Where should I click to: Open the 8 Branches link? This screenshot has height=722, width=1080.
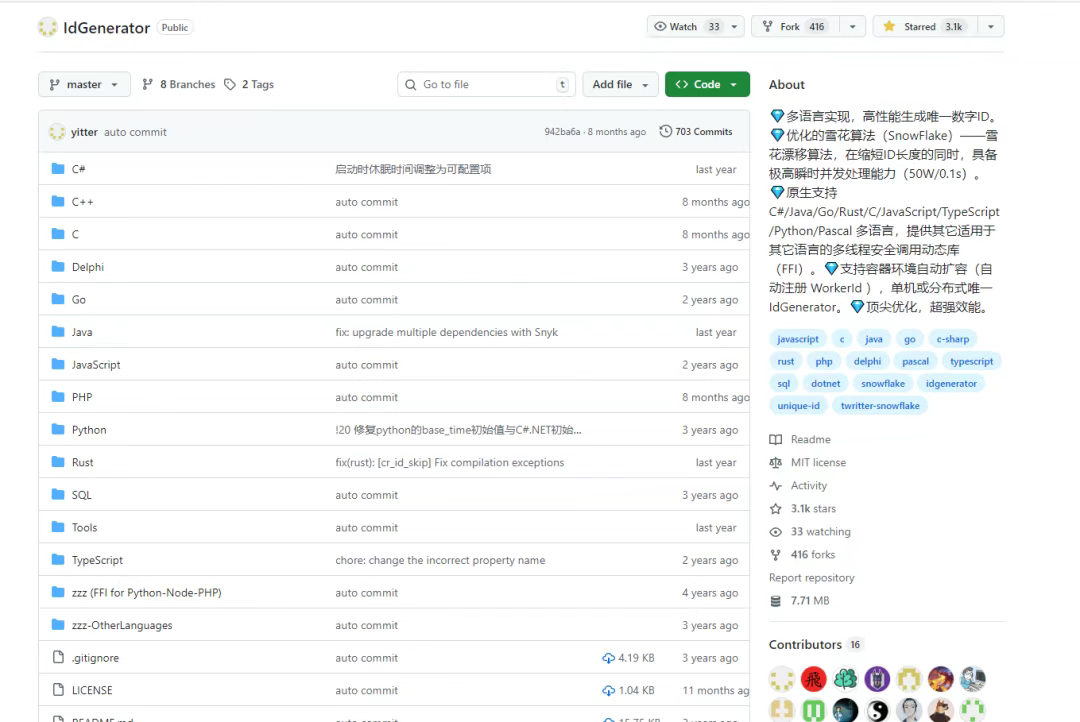178,84
